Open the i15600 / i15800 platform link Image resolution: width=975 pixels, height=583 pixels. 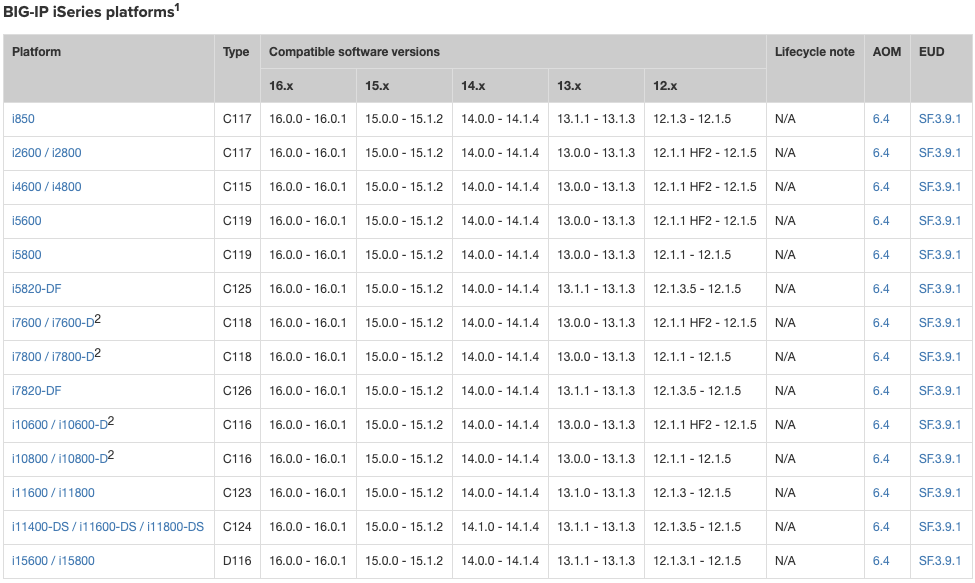tap(53, 561)
